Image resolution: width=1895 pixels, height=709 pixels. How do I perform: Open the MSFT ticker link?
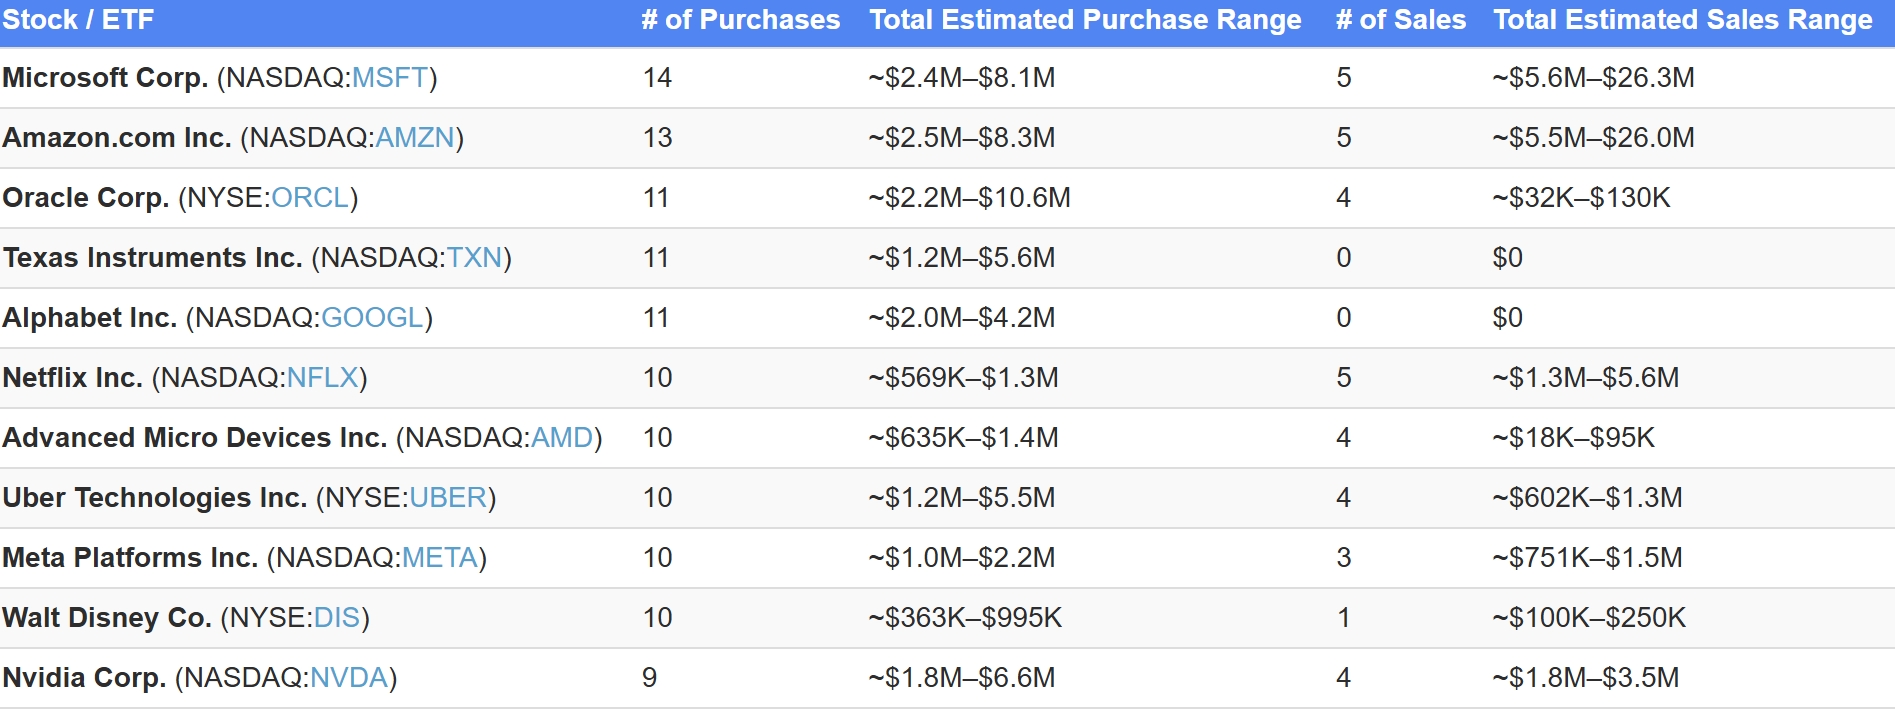pyautogui.click(x=390, y=78)
